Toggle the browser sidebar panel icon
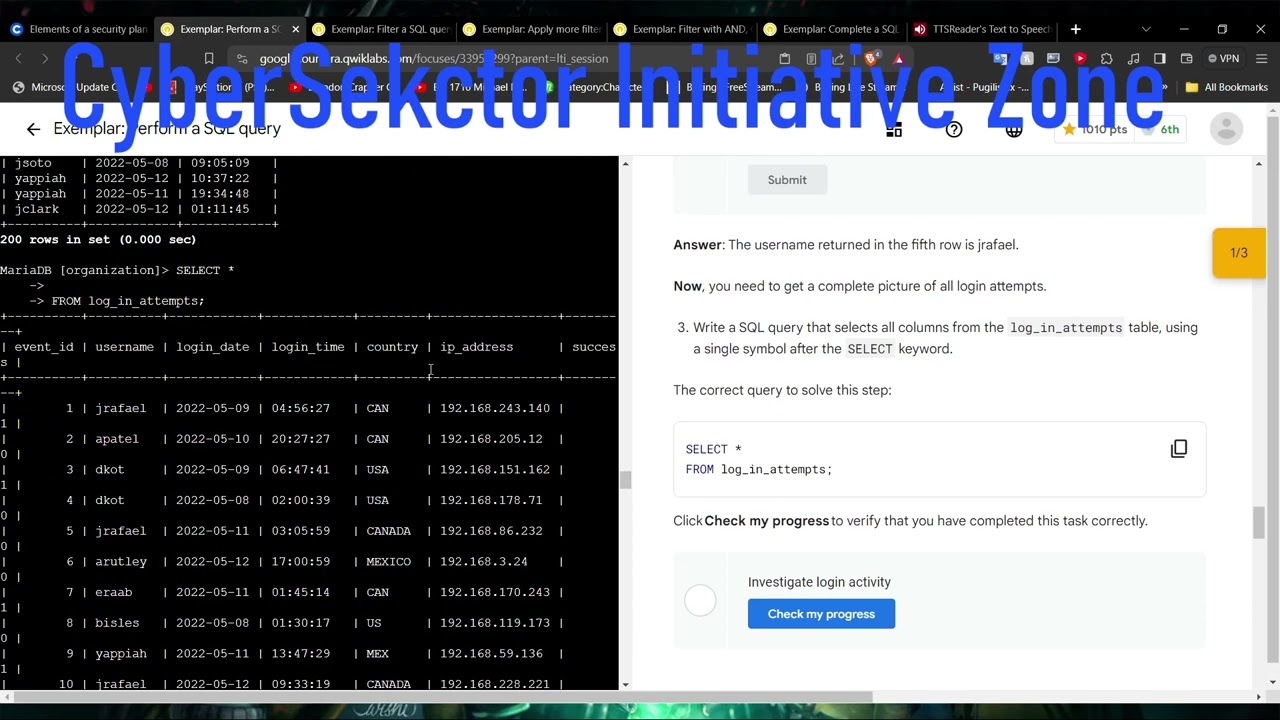Image resolution: width=1280 pixels, height=720 pixels. (x=1160, y=58)
